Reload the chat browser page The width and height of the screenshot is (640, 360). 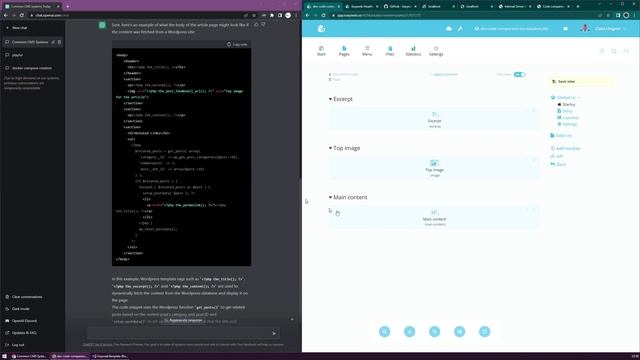pos(22,15)
